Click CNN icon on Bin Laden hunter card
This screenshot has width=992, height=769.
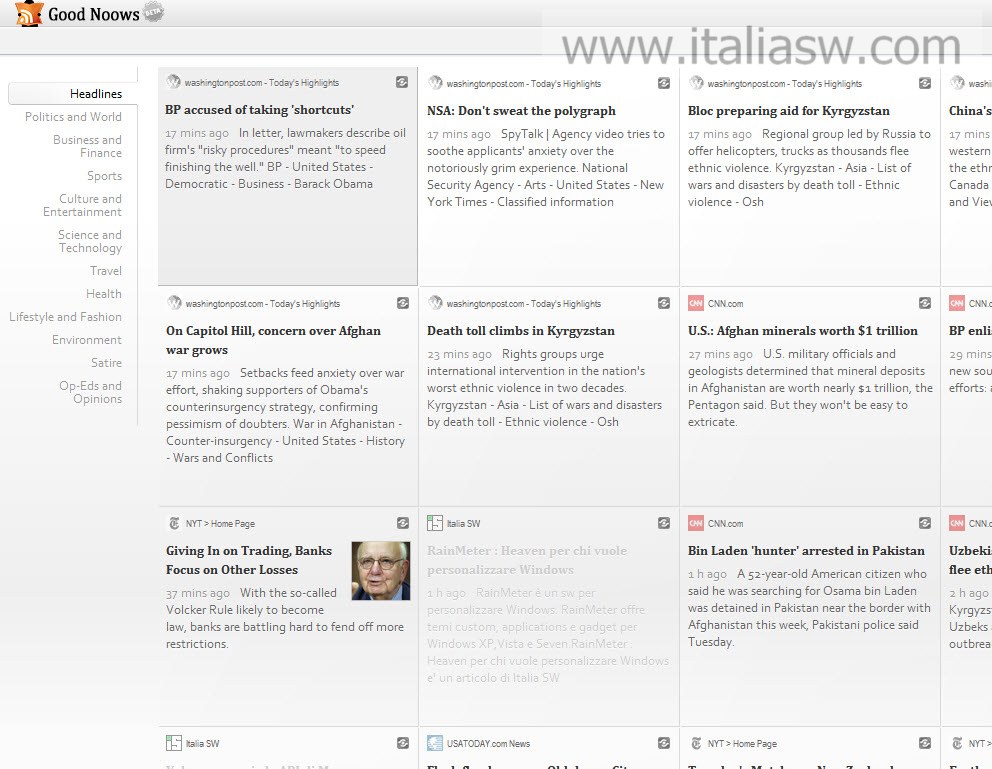[x=696, y=523]
